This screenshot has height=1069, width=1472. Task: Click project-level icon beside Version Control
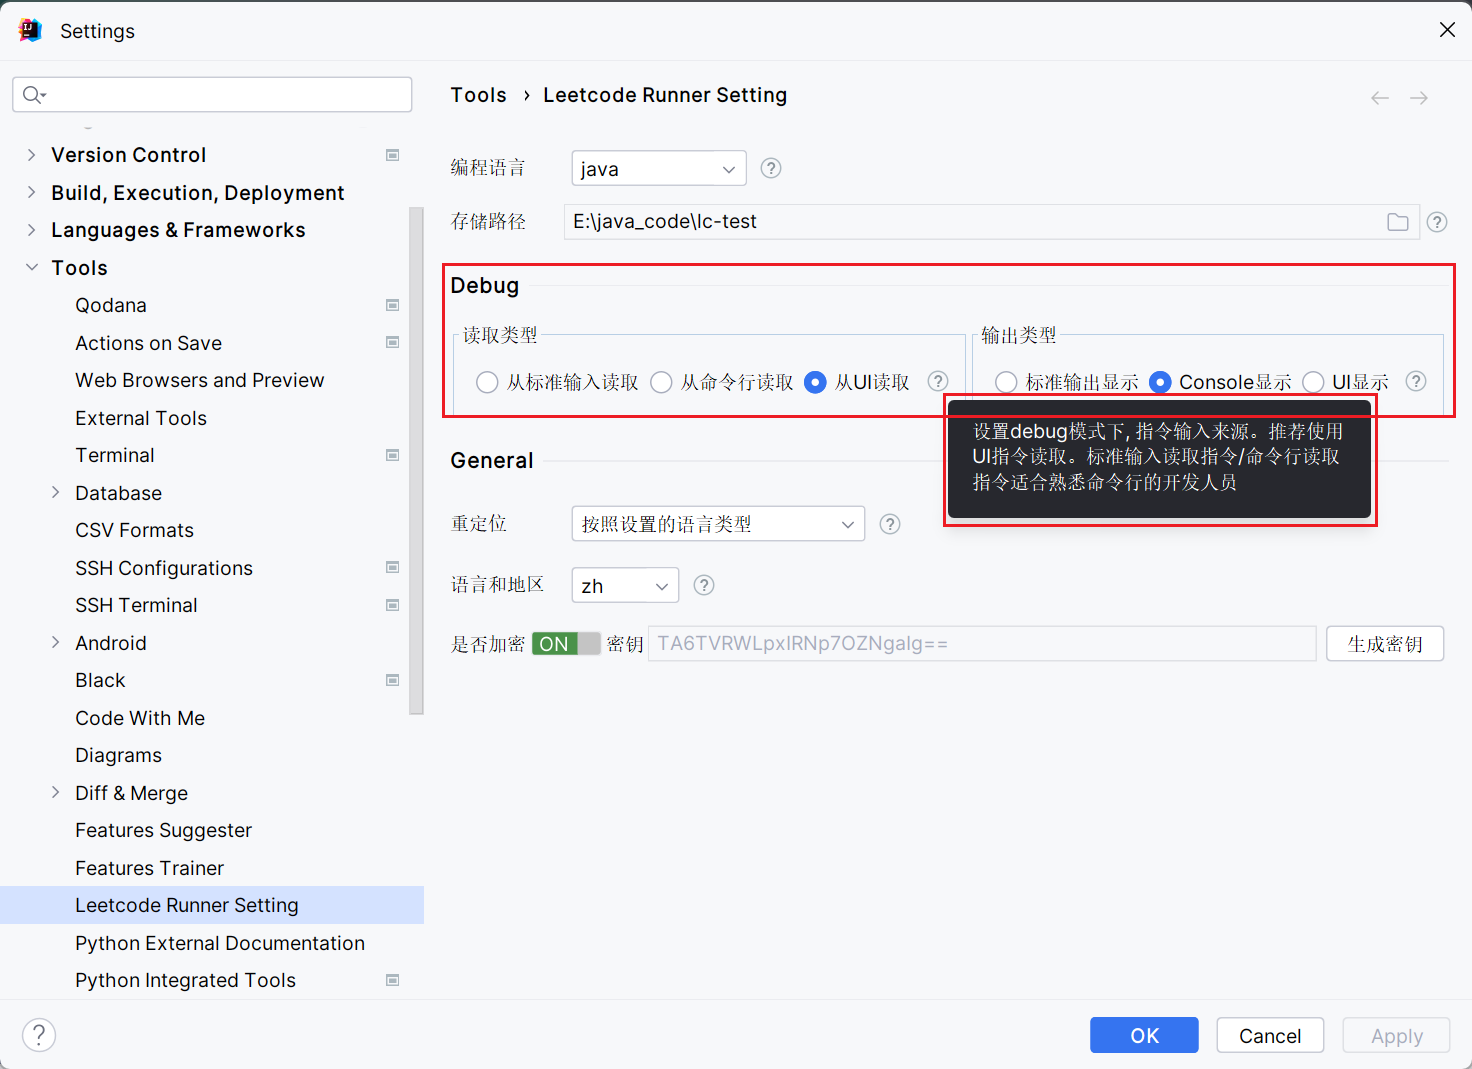[393, 155]
